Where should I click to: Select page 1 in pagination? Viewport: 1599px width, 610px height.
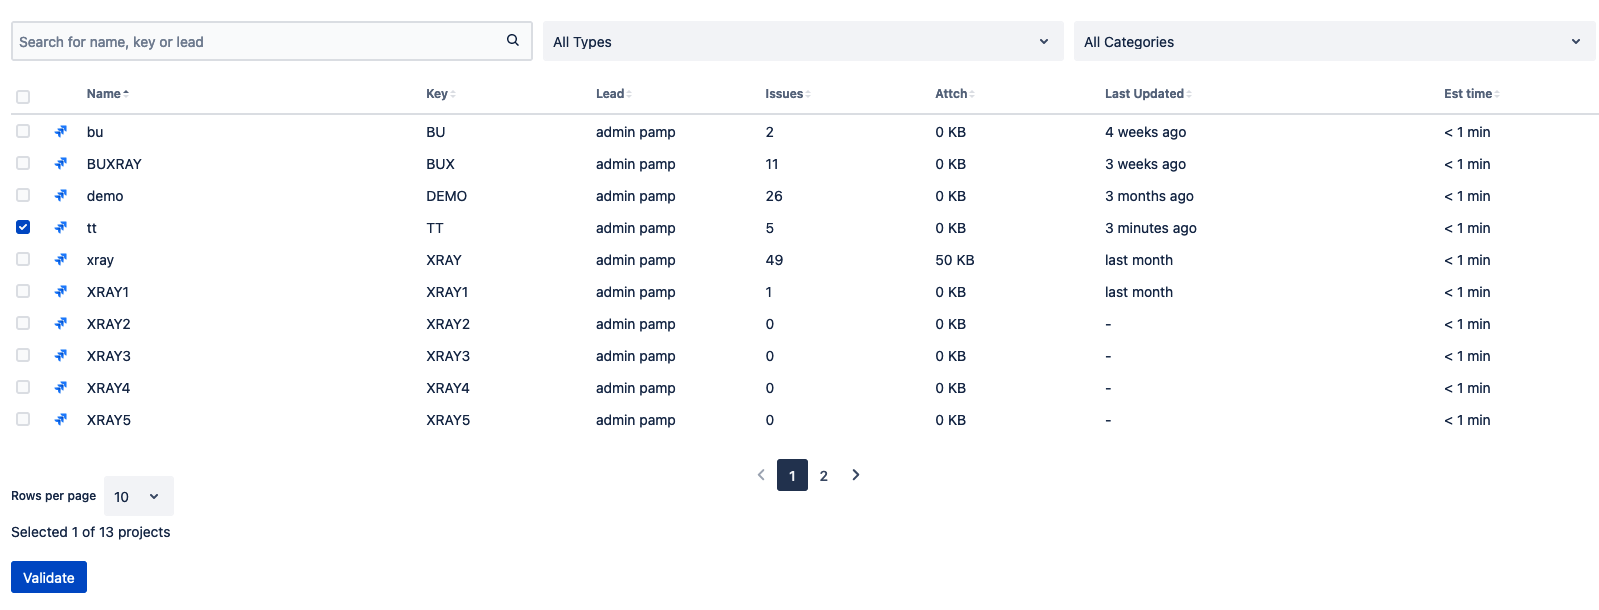click(792, 475)
